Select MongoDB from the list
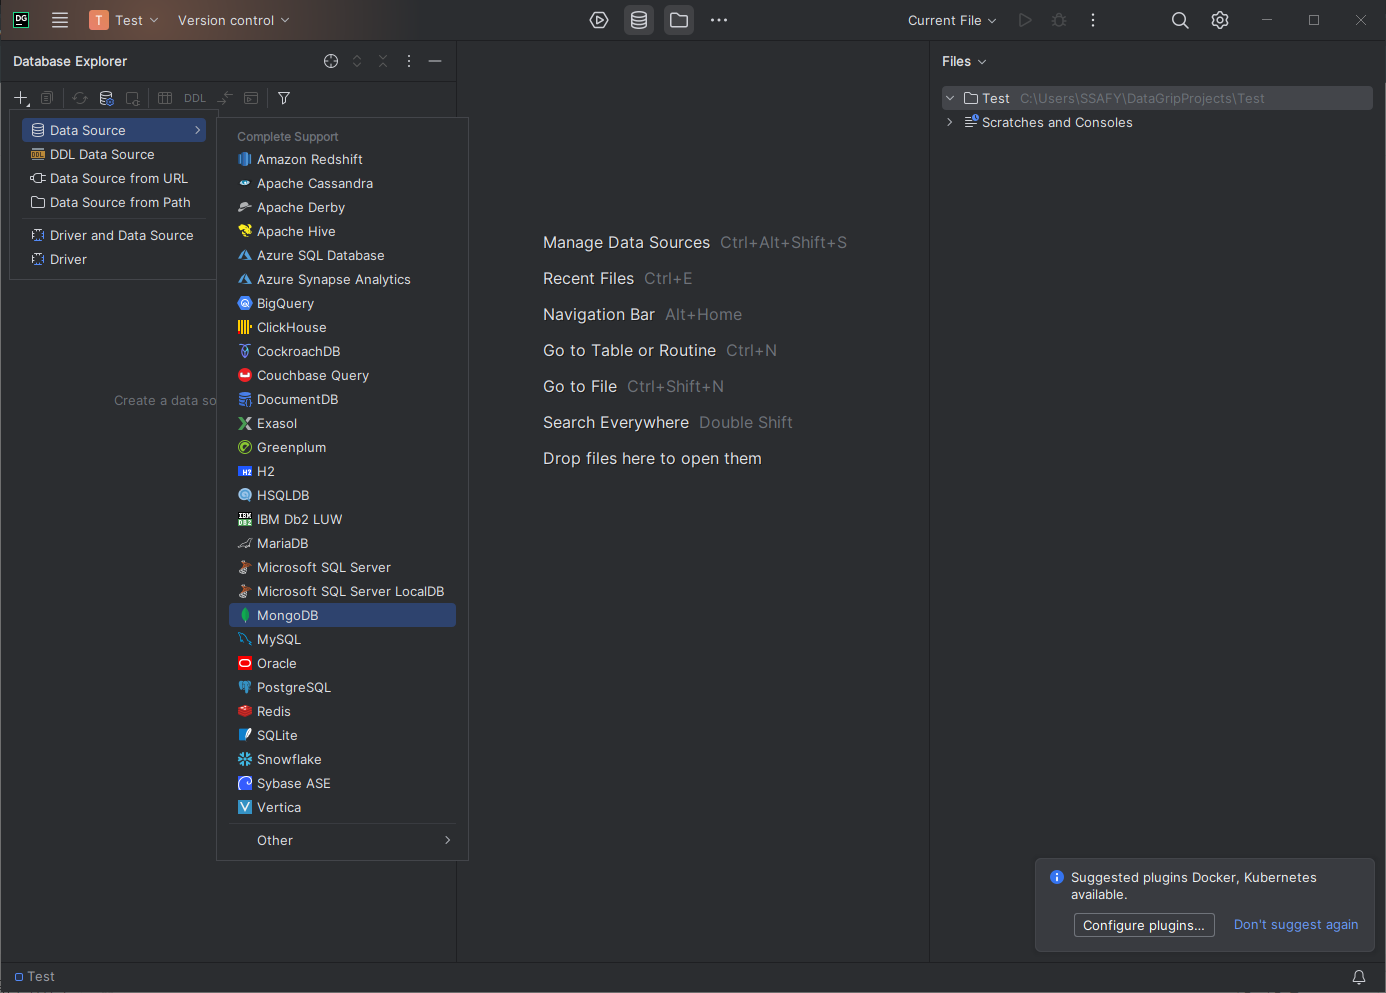 pyautogui.click(x=342, y=615)
